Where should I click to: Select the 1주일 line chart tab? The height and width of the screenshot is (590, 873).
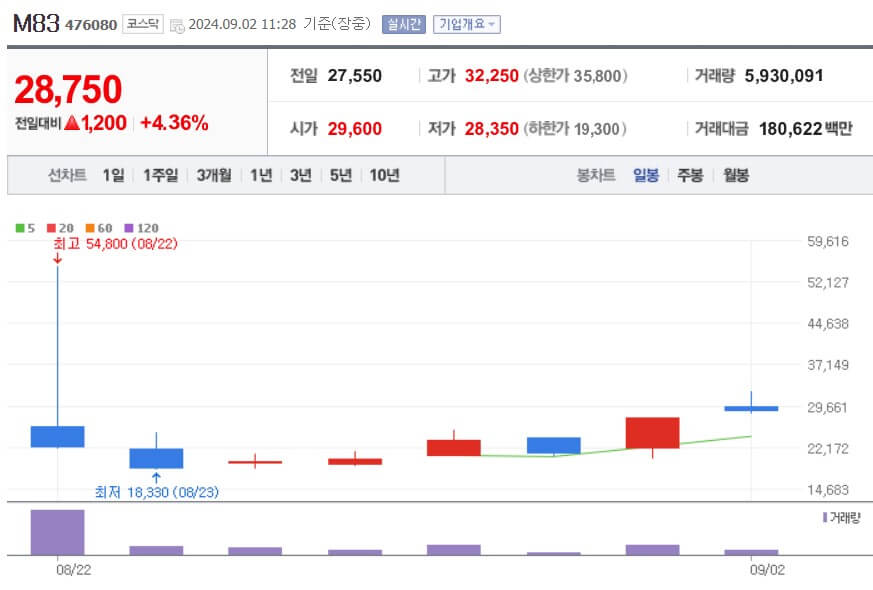click(x=161, y=175)
